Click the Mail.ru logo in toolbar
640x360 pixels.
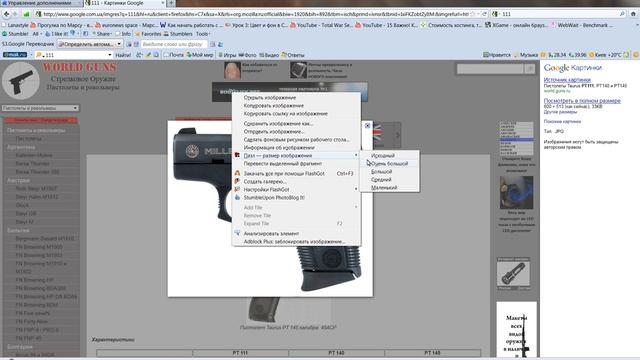tap(15, 55)
